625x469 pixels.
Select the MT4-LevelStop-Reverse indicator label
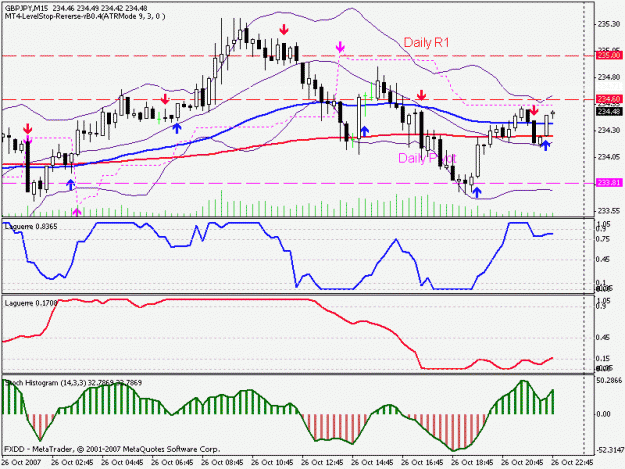pyautogui.click(x=85, y=16)
